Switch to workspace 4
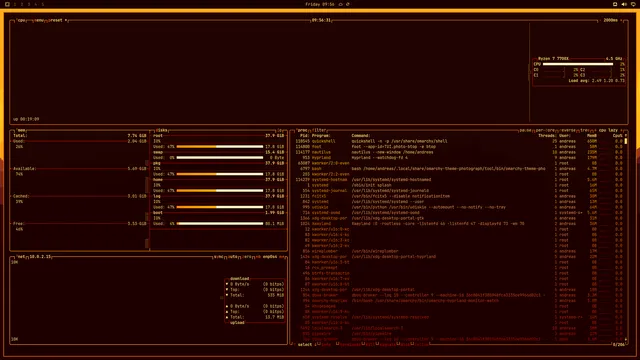This screenshot has height=360, width=640. point(36,4)
